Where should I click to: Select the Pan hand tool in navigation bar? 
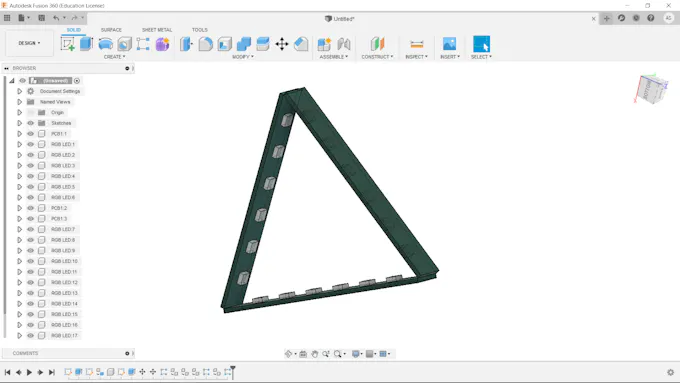pos(315,354)
